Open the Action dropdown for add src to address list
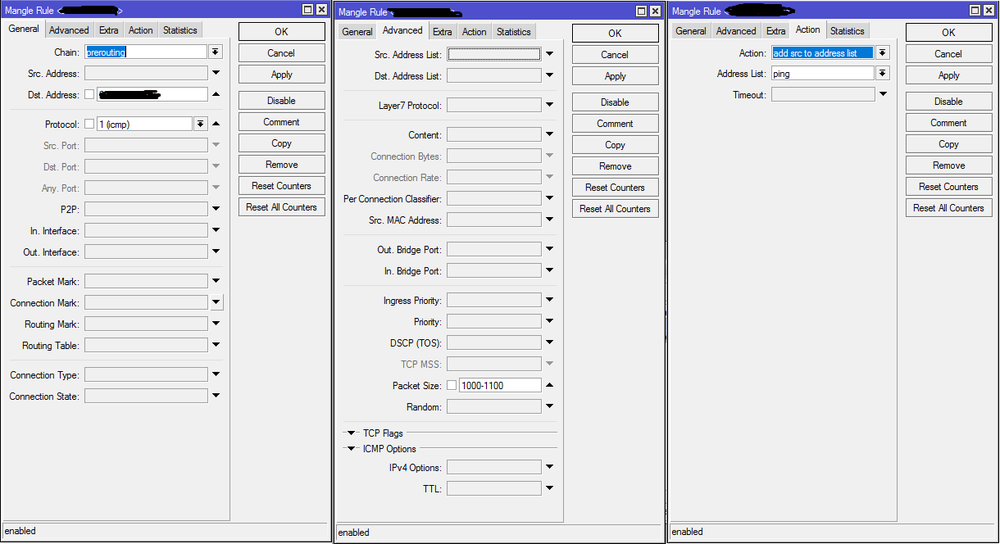 click(882, 53)
